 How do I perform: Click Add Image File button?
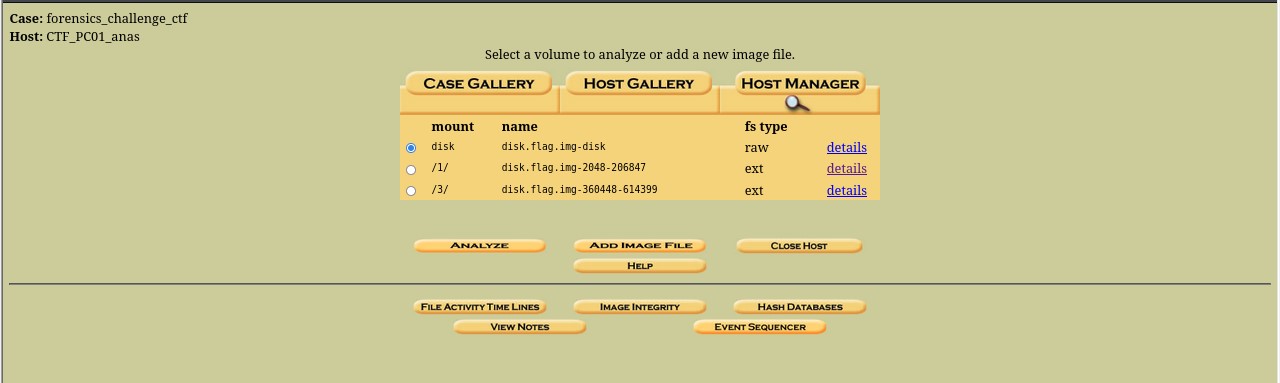click(640, 245)
